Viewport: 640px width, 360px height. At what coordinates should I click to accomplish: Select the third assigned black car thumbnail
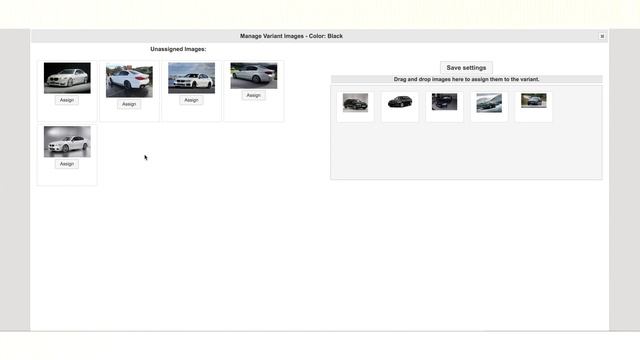point(444,102)
